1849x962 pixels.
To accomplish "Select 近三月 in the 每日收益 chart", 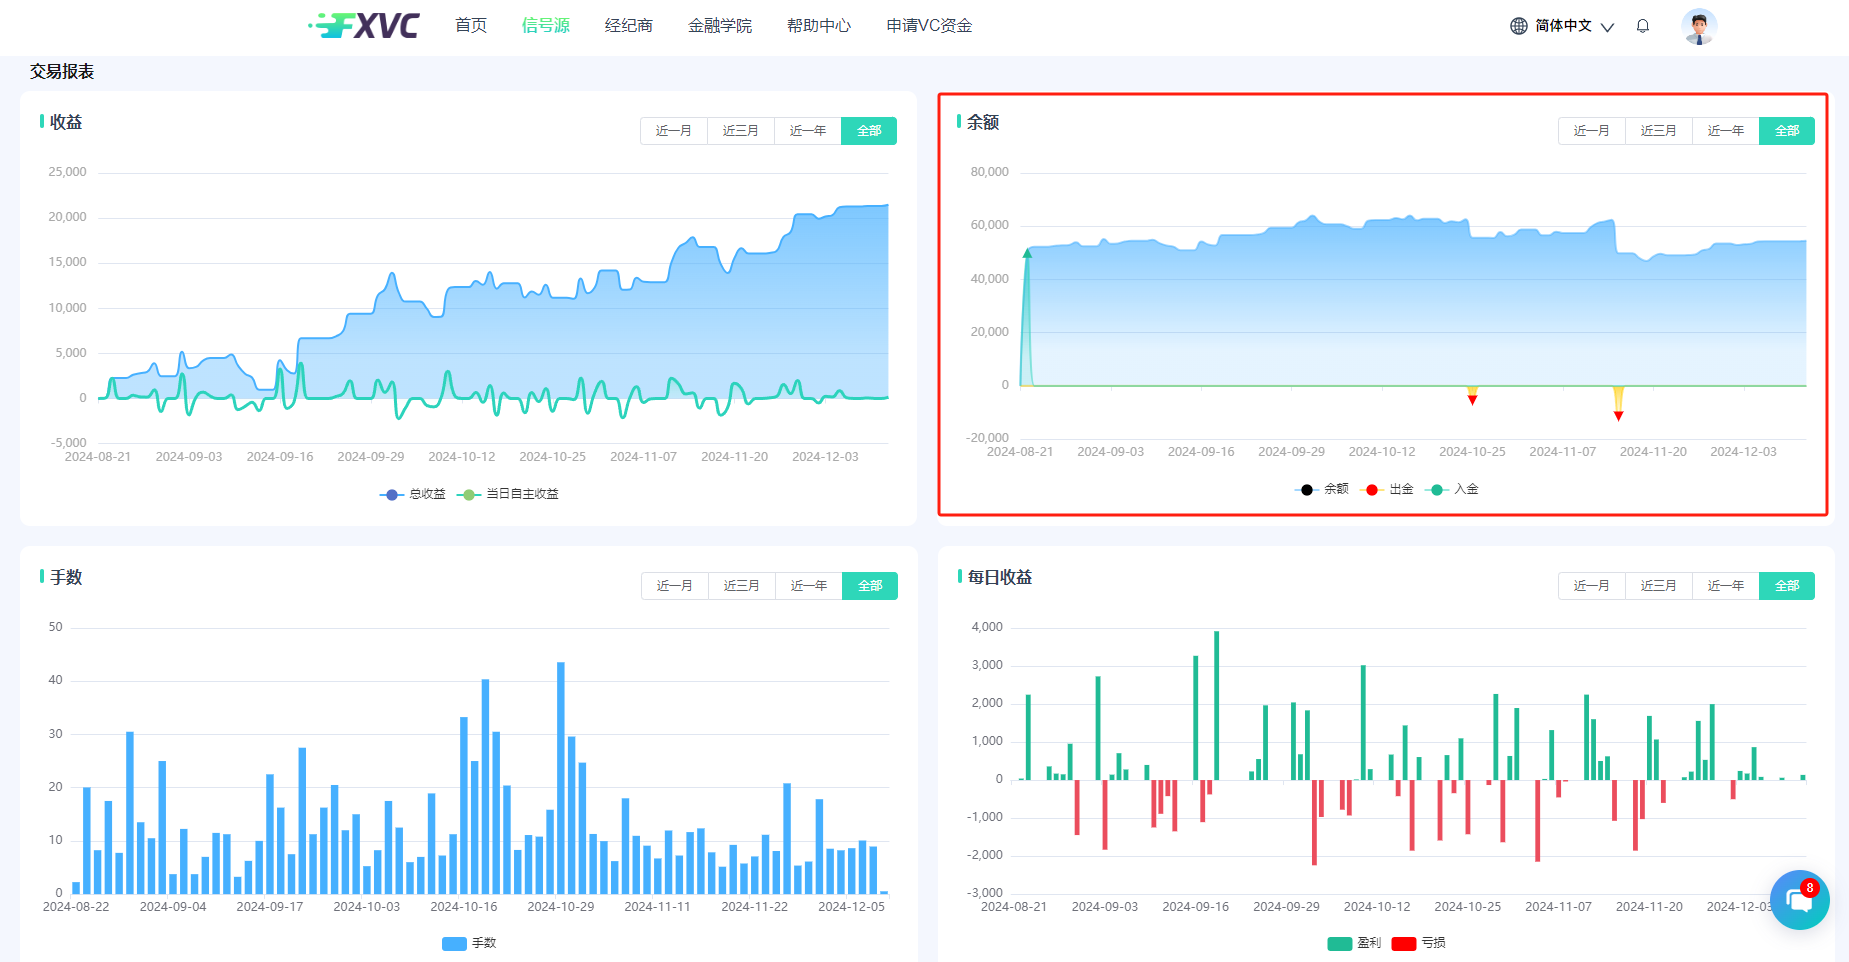I will click(x=1659, y=586).
